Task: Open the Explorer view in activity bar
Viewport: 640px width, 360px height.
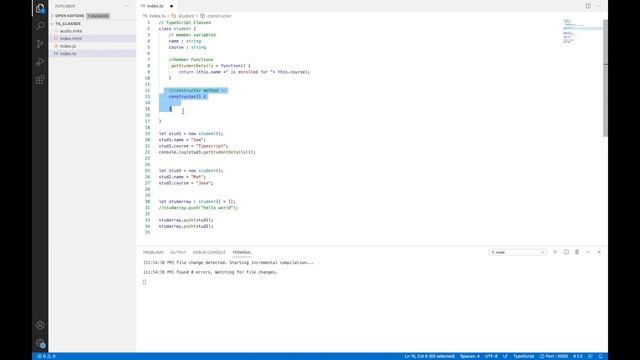Action: click(x=40, y=8)
